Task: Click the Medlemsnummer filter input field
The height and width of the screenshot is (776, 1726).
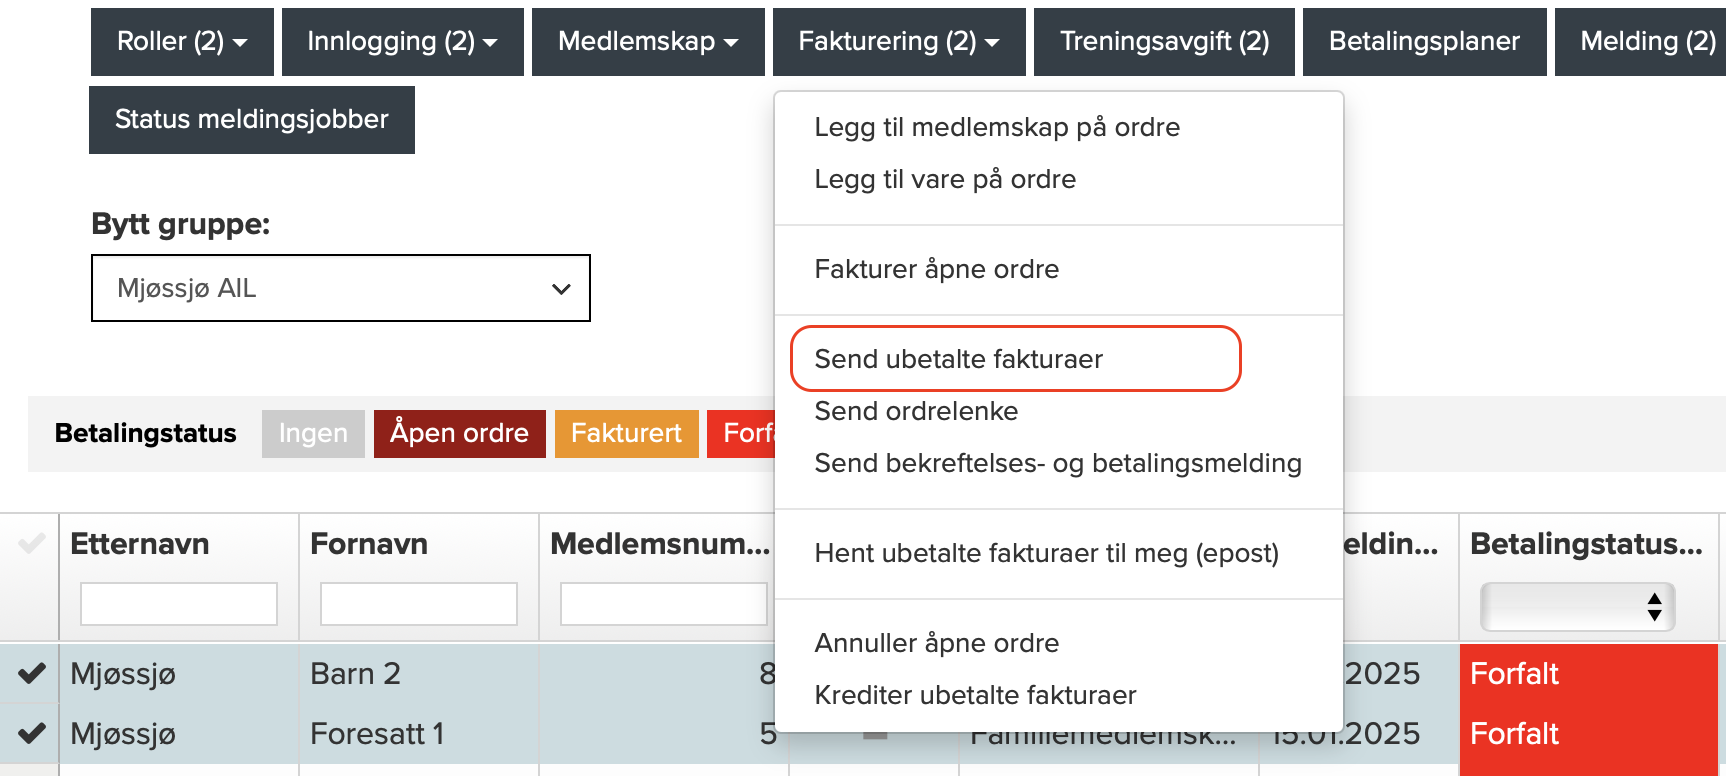Action: tap(664, 604)
